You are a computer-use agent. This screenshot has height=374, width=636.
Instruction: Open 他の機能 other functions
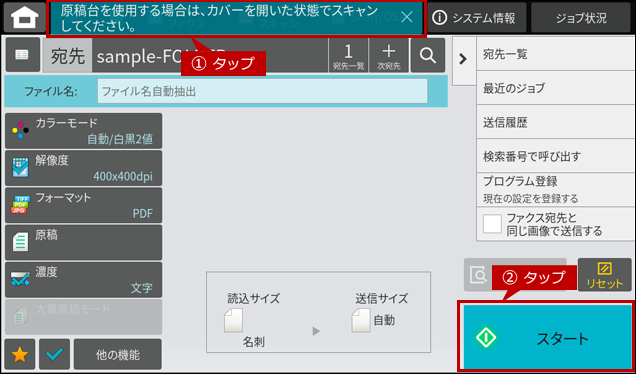pyautogui.click(x=118, y=355)
